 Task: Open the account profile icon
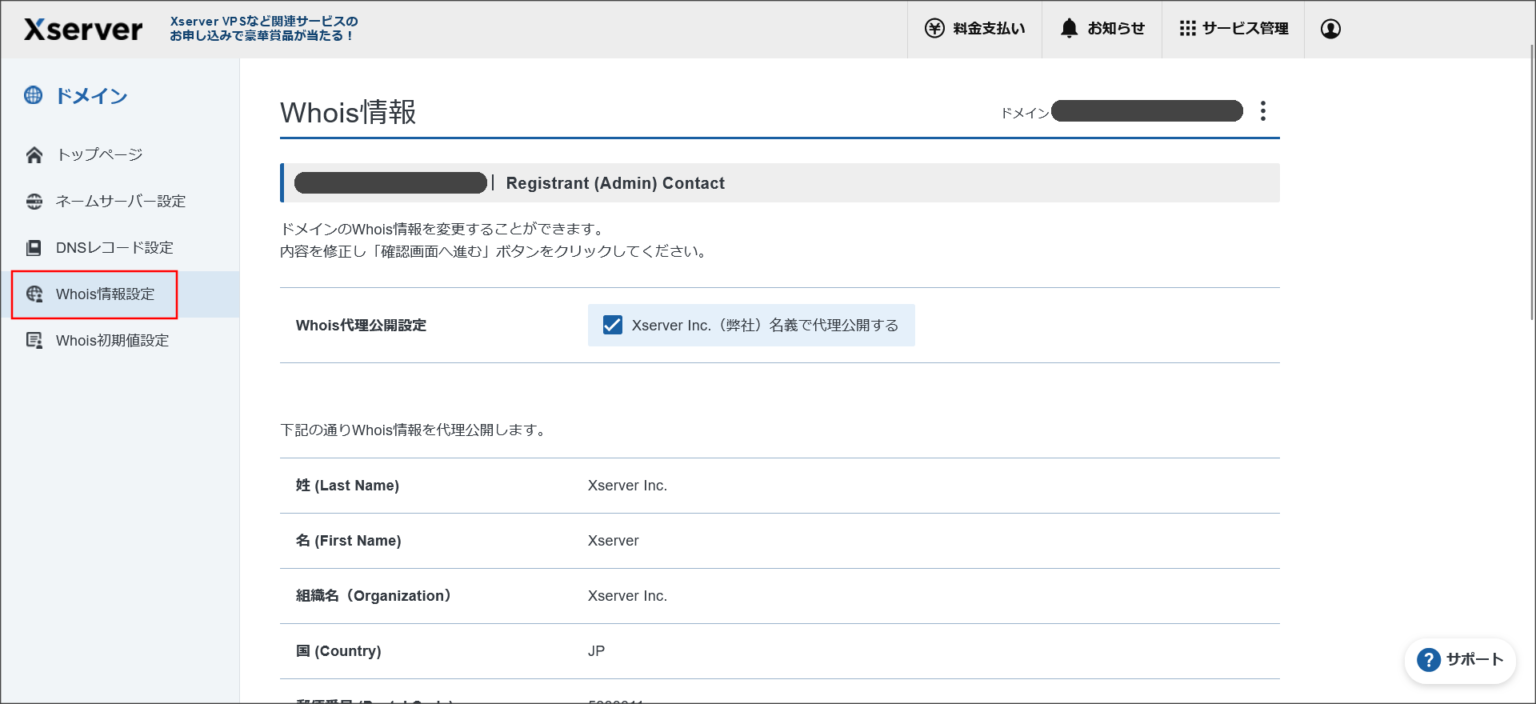click(x=1330, y=28)
